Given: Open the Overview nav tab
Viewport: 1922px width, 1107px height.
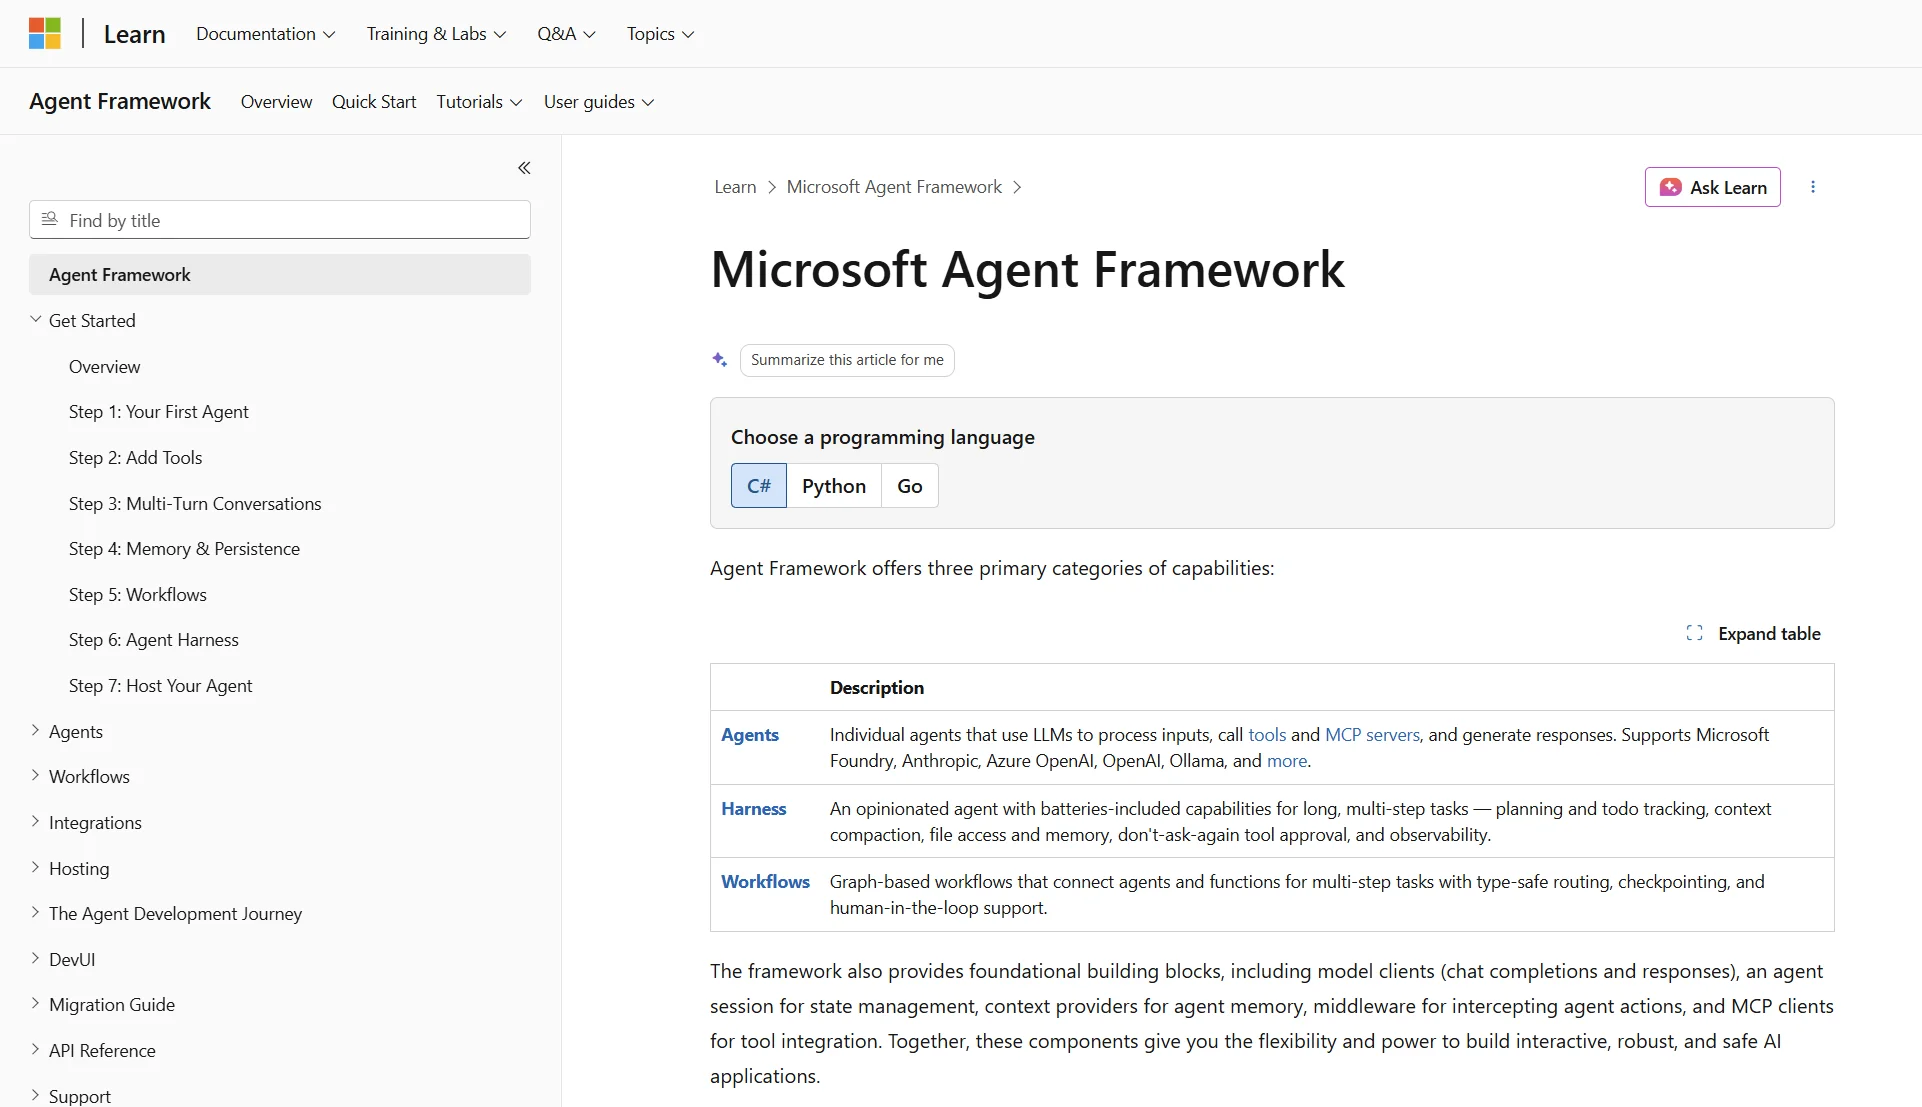Looking at the screenshot, I should click(276, 102).
